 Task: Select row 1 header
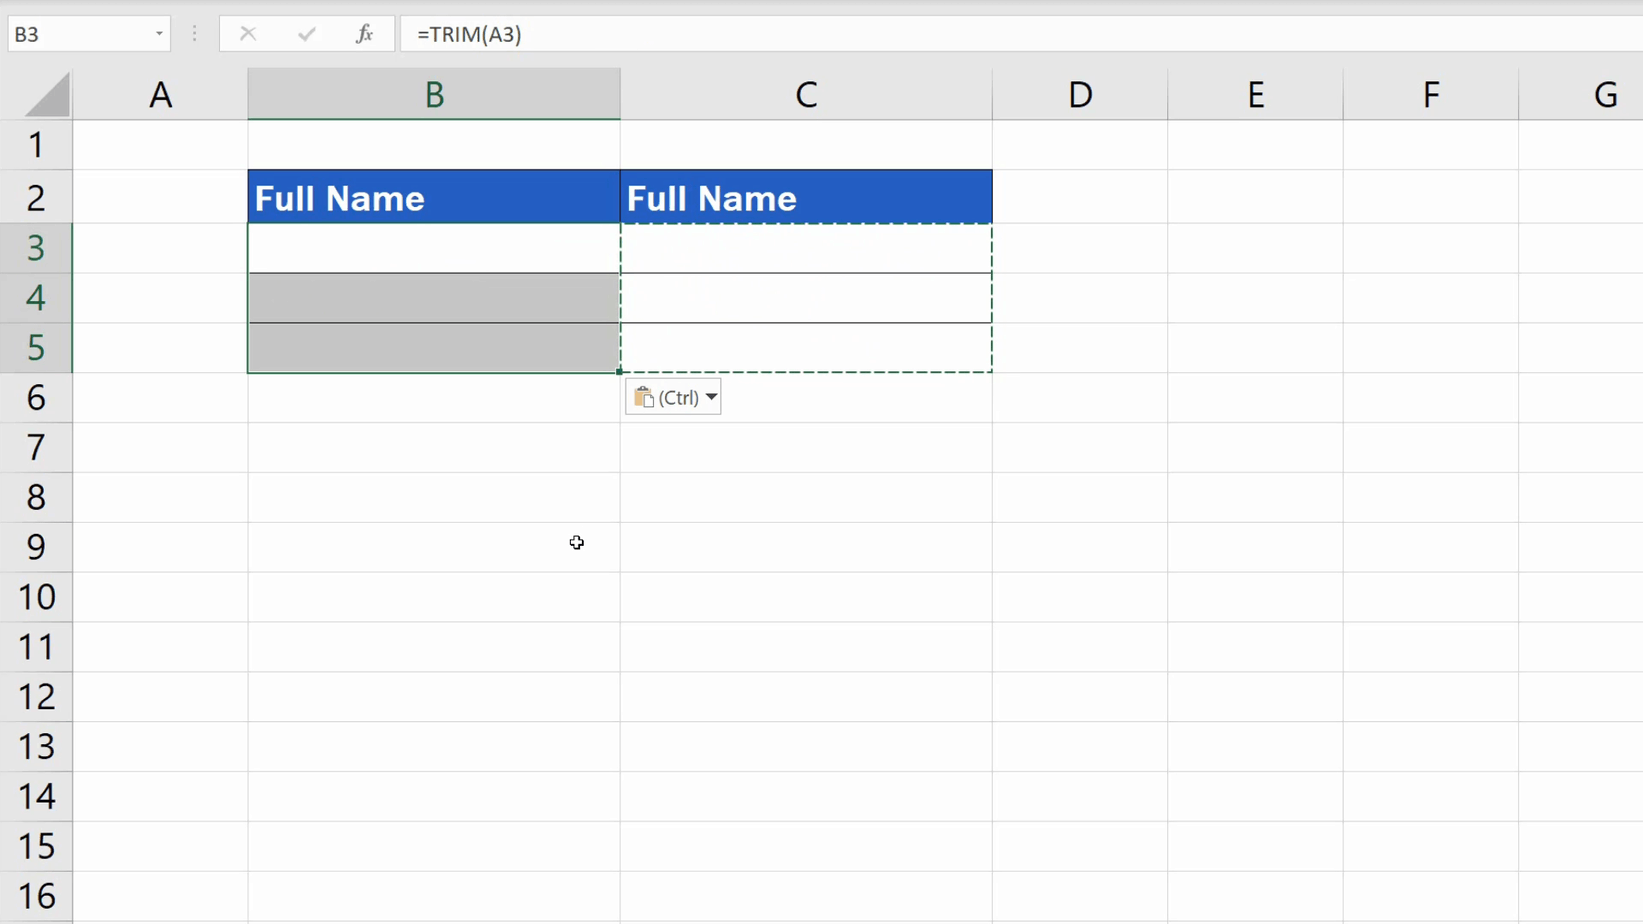(x=36, y=144)
